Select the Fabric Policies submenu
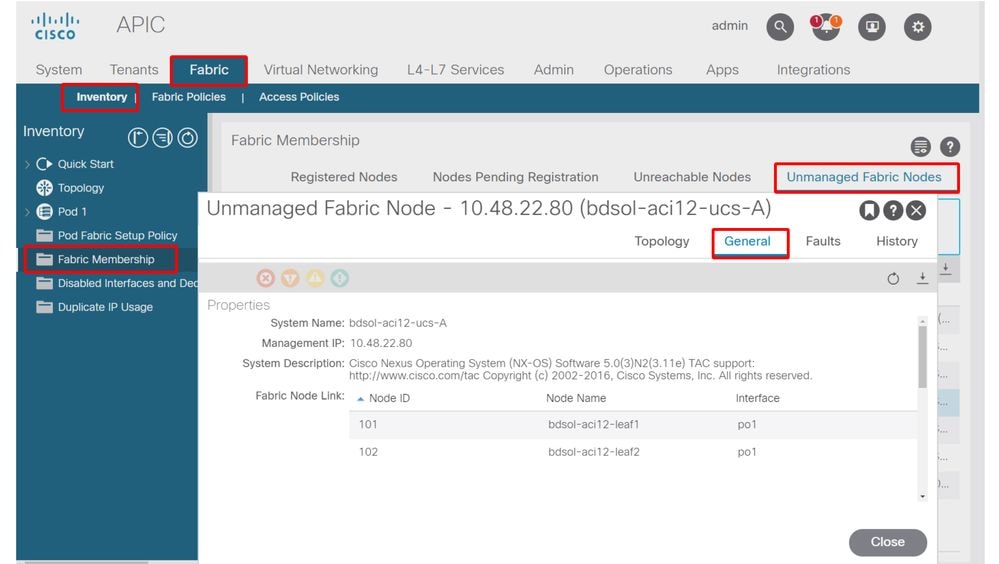The height and width of the screenshot is (564, 999). tap(189, 97)
